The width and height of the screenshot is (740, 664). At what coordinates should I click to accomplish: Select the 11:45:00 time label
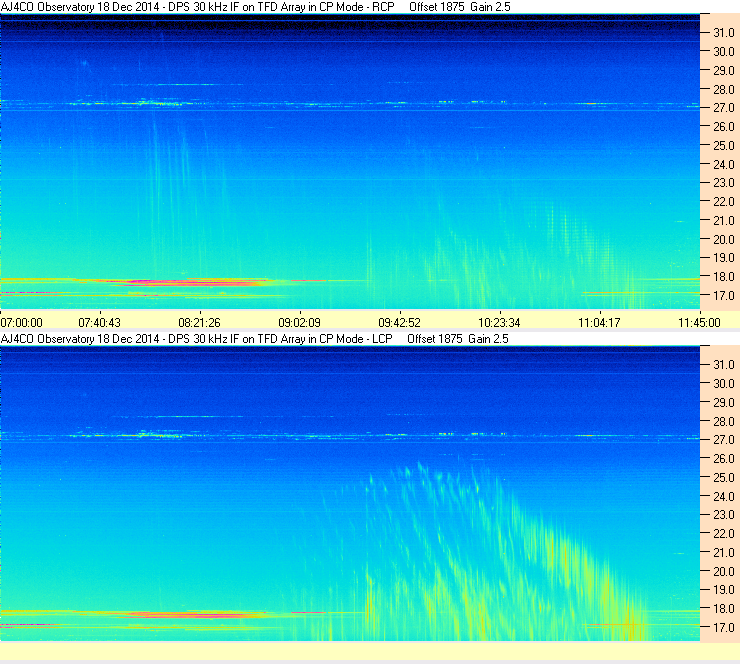tap(699, 323)
